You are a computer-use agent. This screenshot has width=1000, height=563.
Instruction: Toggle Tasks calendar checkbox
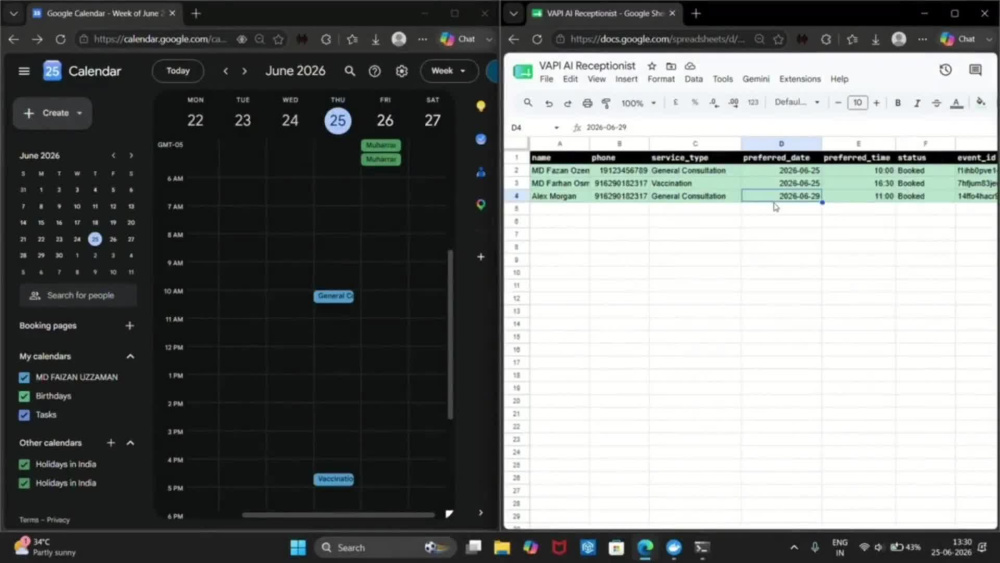[x=24, y=415]
